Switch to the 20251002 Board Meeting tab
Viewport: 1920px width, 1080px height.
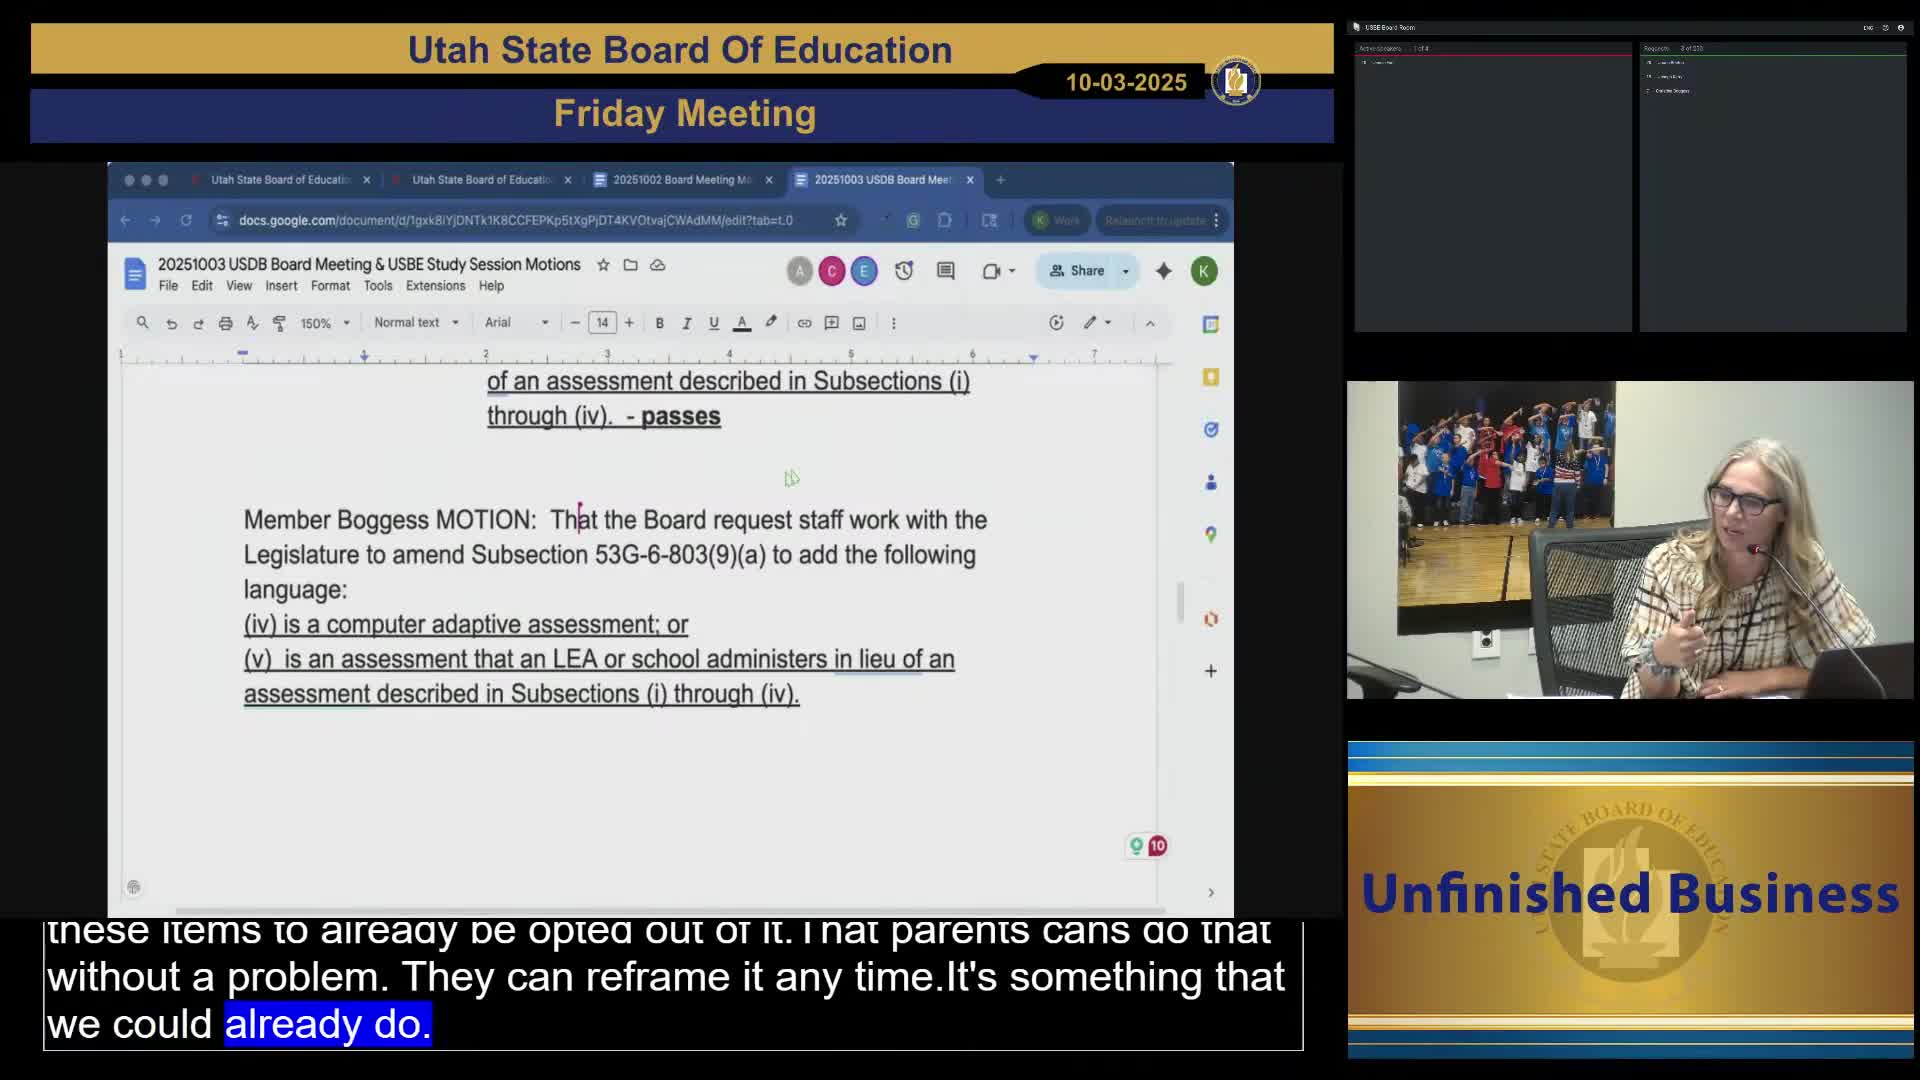(680, 180)
